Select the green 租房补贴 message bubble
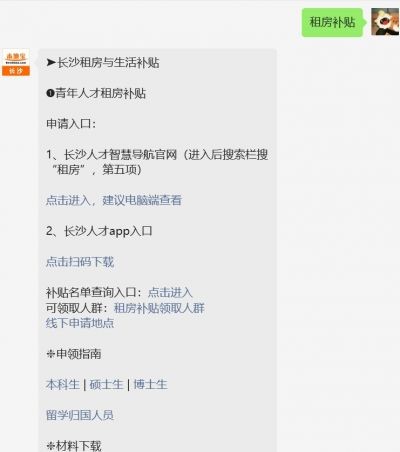Viewport: 400px width, 452px height. point(332,22)
